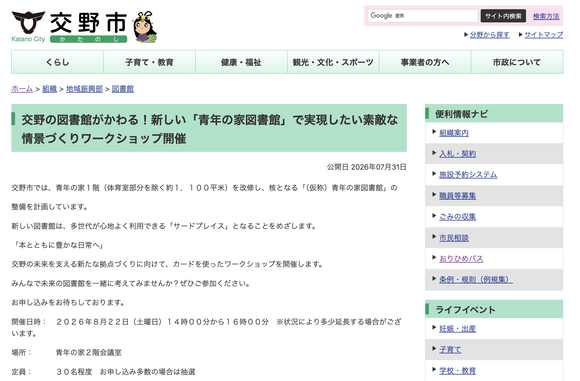Open the 市政について navigation menu
This screenshot has height=381, width=580.
pos(517,62)
